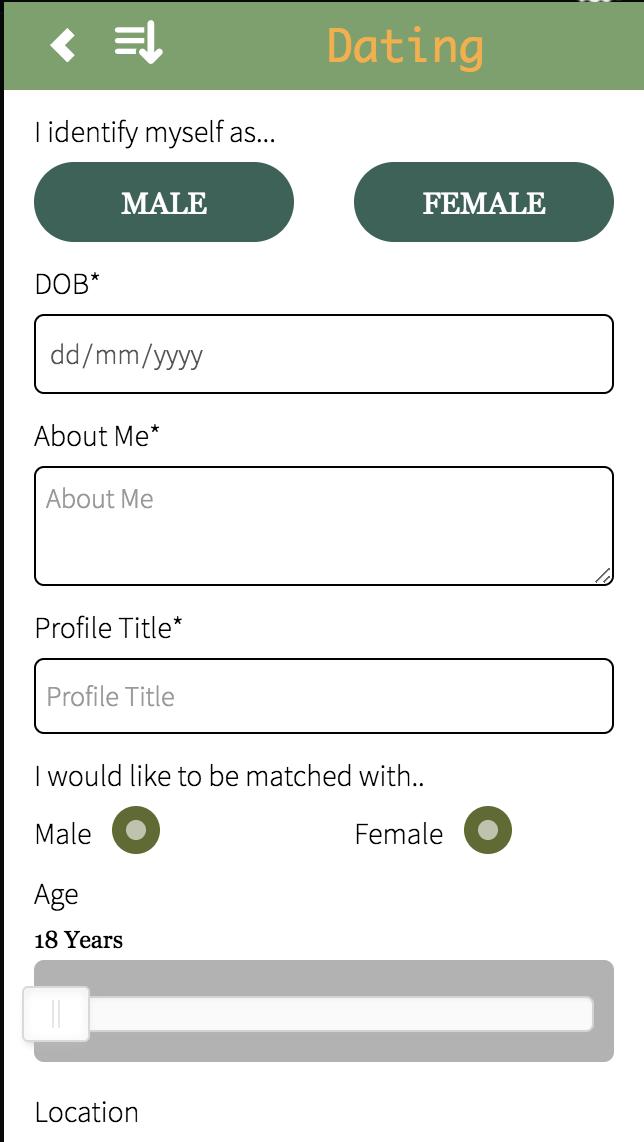Click the middle of the Age slider track
This screenshot has height=1142, width=644.
point(324,1014)
